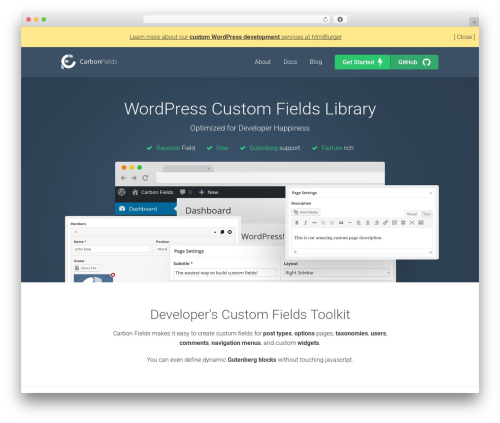Click the Carbon Fields logo
This screenshot has width=500, height=423.
89,62
